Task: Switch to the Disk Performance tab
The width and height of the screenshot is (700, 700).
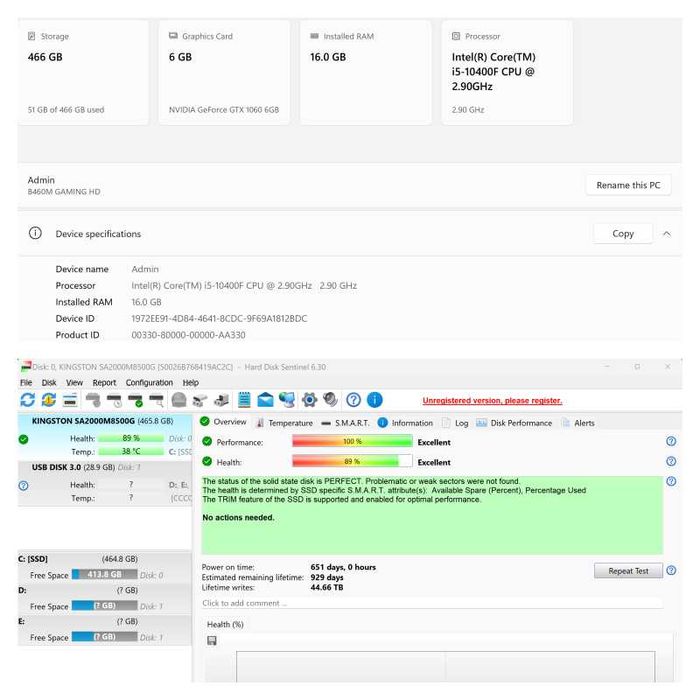Action: pos(514,423)
